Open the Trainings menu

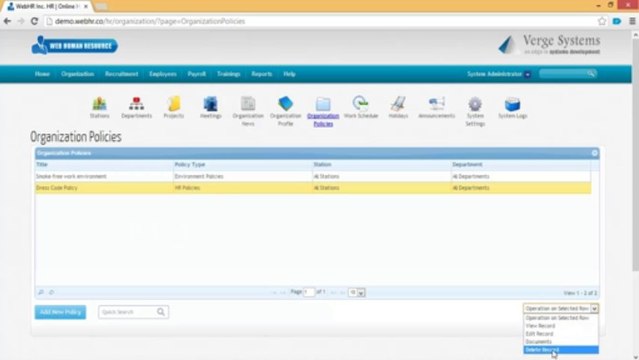pyautogui.click(x=228, y=74)
